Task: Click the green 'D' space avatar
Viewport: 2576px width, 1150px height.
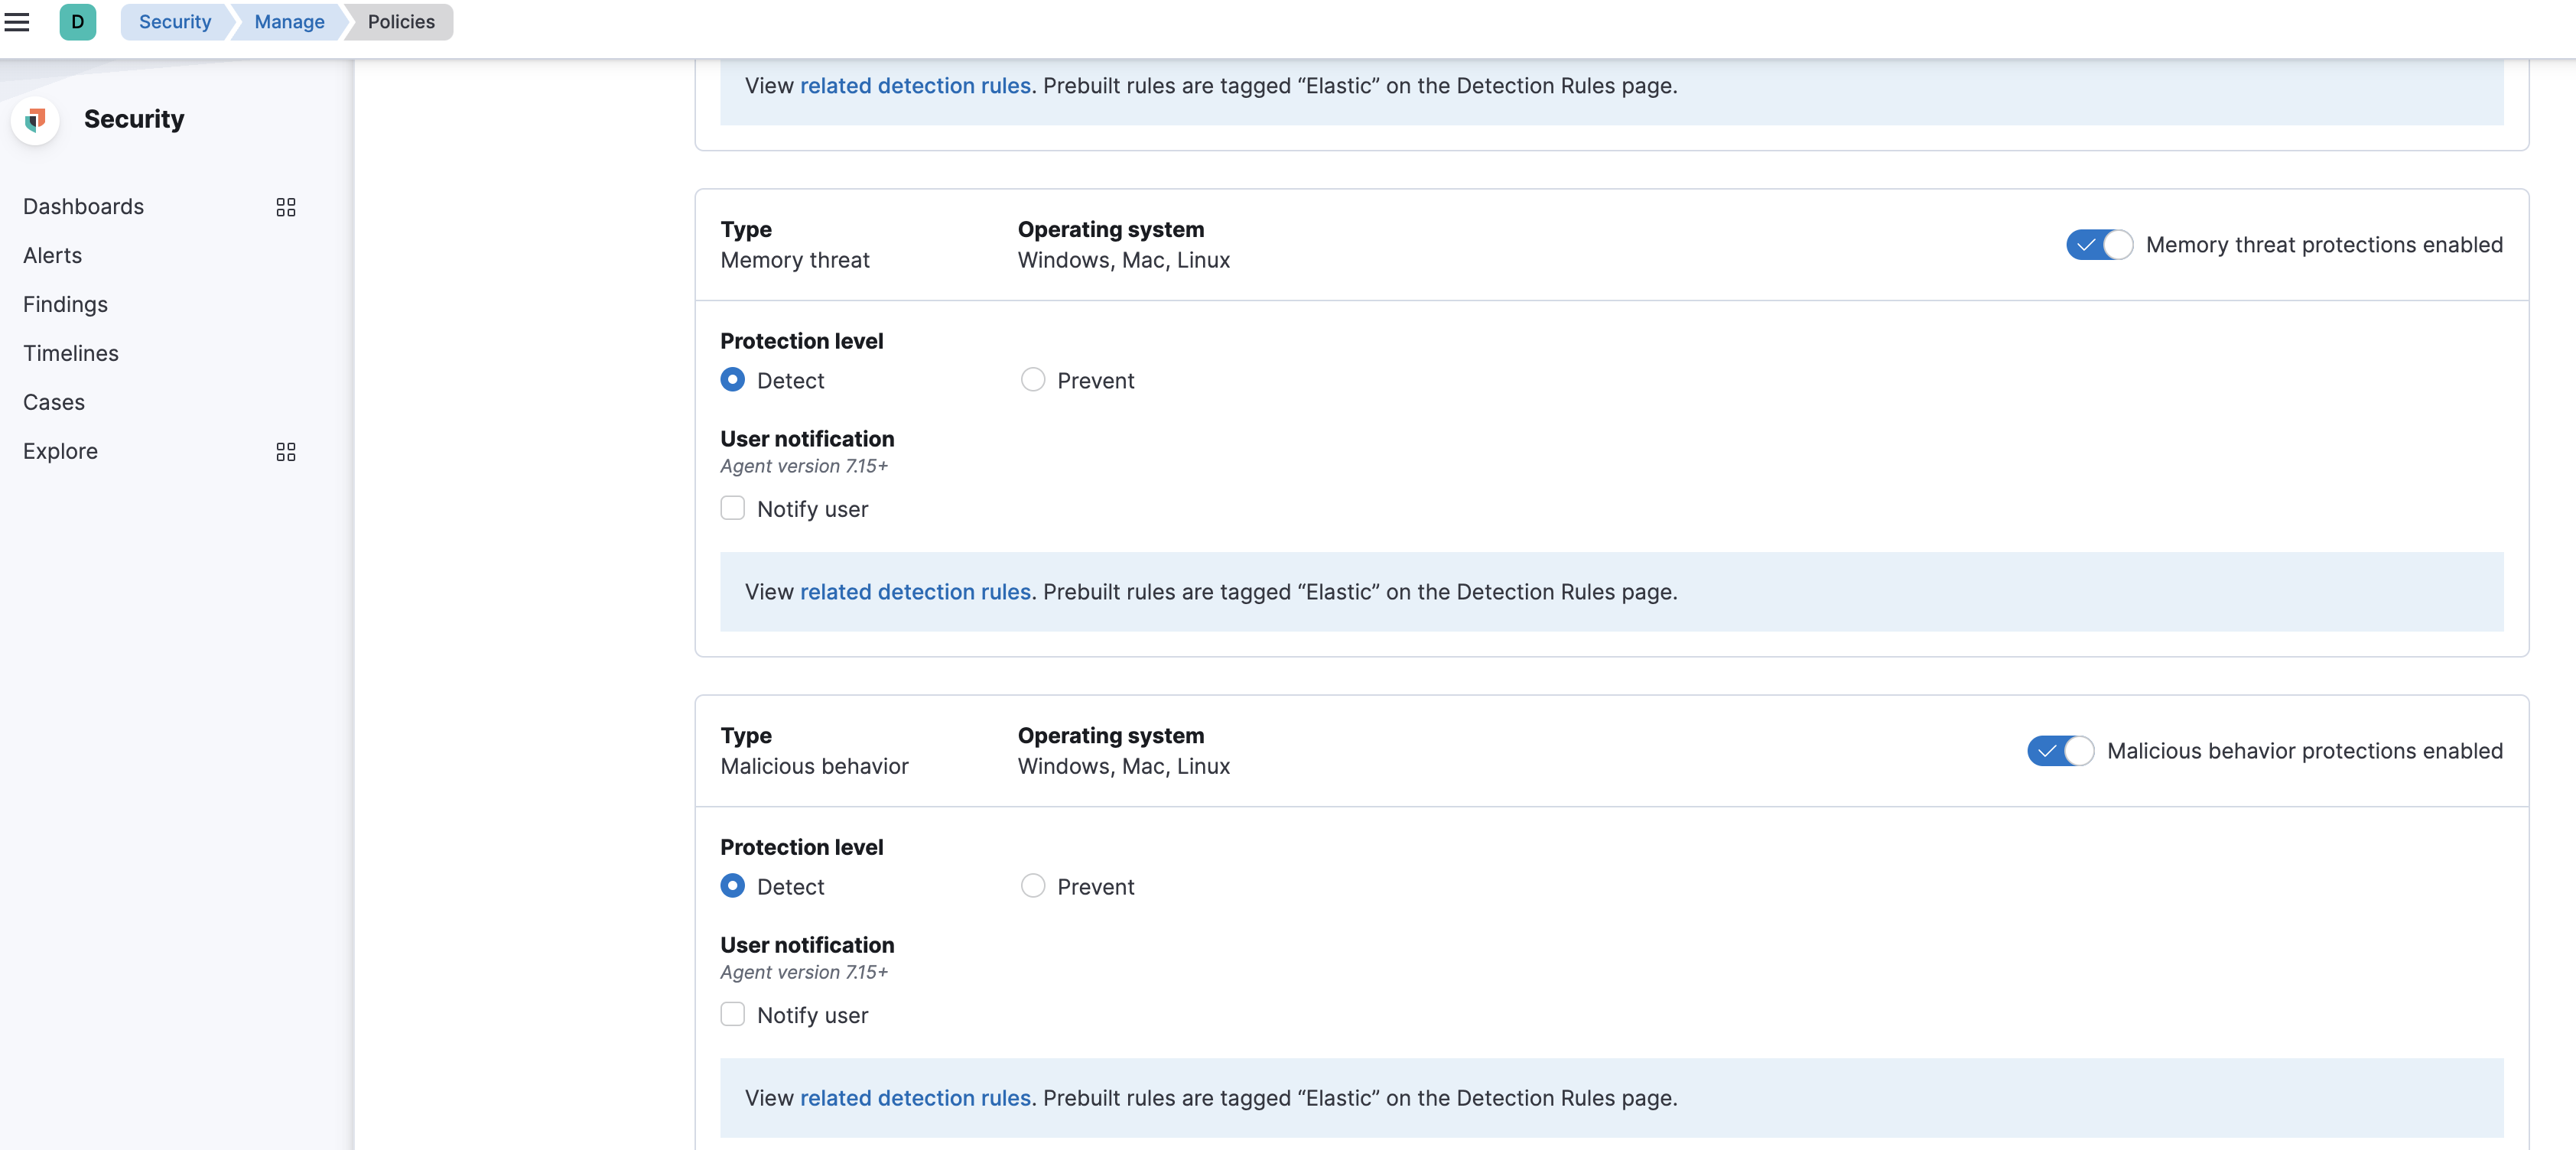Action: (x=78, y=22)
